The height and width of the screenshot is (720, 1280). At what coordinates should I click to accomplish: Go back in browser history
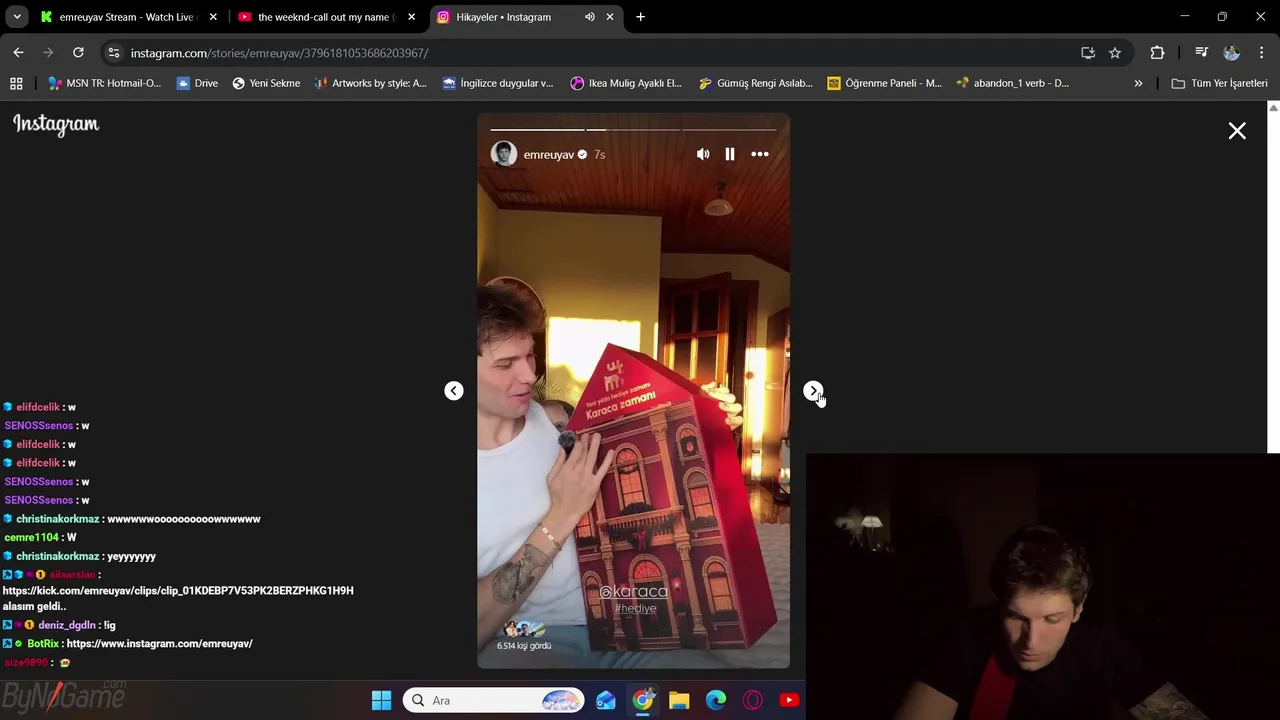(x=18, y=53)
